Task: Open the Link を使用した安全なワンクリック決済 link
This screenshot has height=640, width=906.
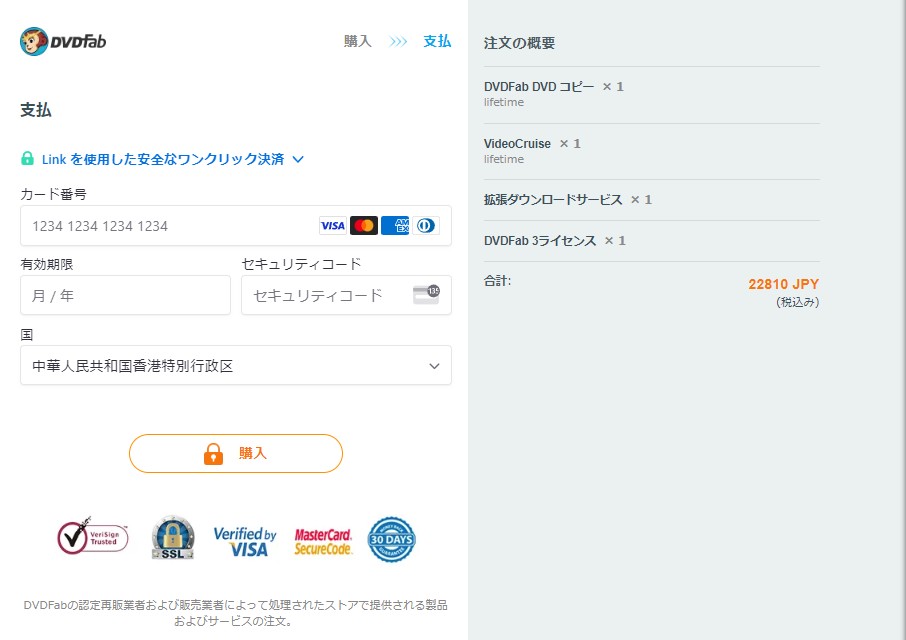Action: coord(163,159)
